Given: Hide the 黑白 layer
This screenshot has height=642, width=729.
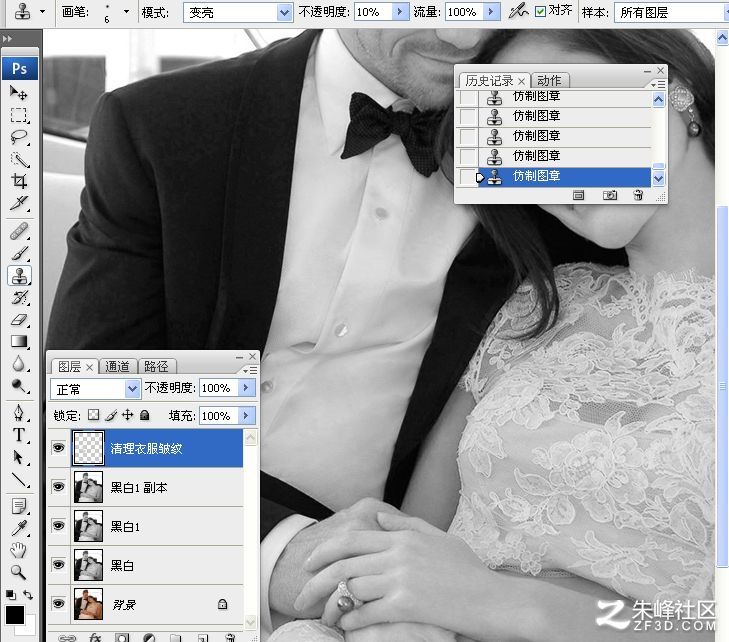Looking at the screenshot, I should tap(58, 565).
